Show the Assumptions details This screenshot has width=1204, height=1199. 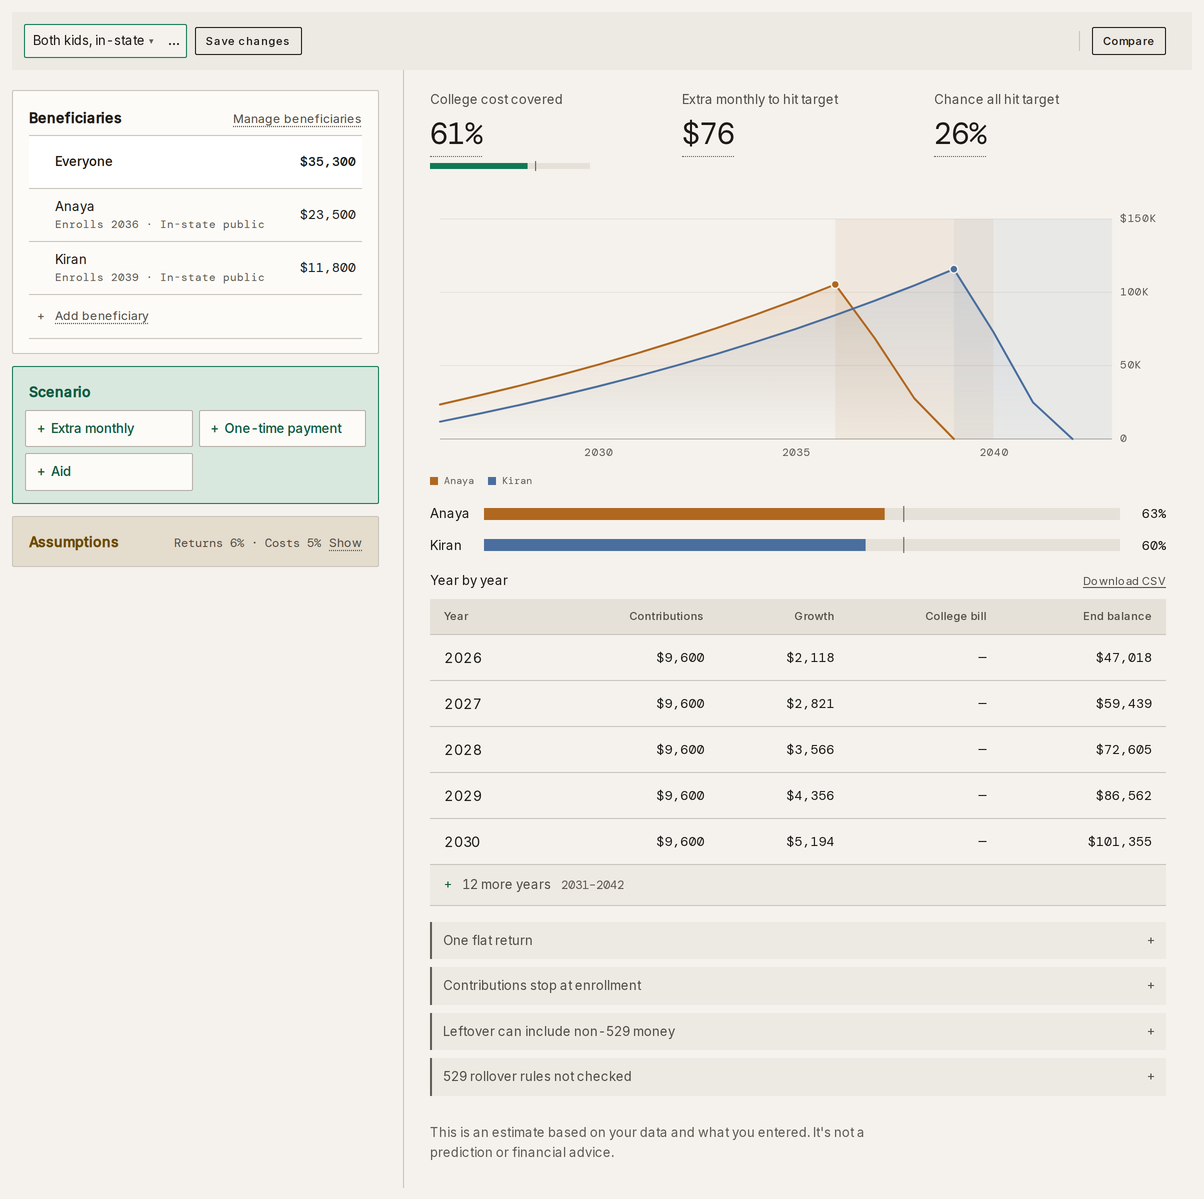click(x=345, y=543)
